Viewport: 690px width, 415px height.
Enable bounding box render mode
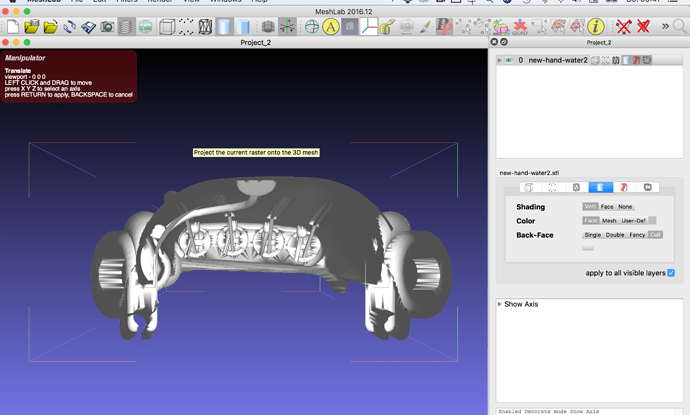coord(167,27)
